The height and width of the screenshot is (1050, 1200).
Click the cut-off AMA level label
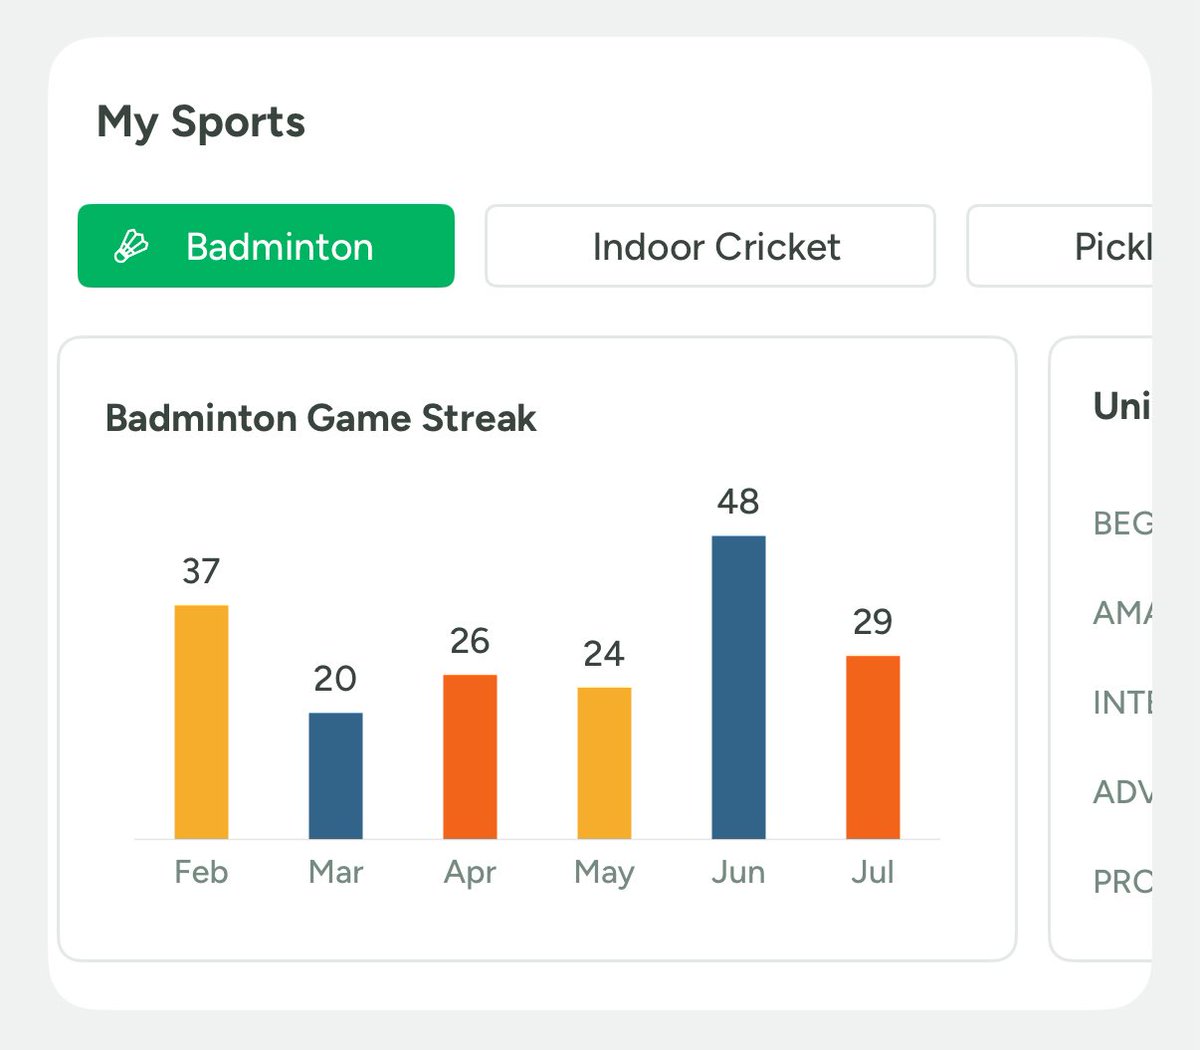1122,612
